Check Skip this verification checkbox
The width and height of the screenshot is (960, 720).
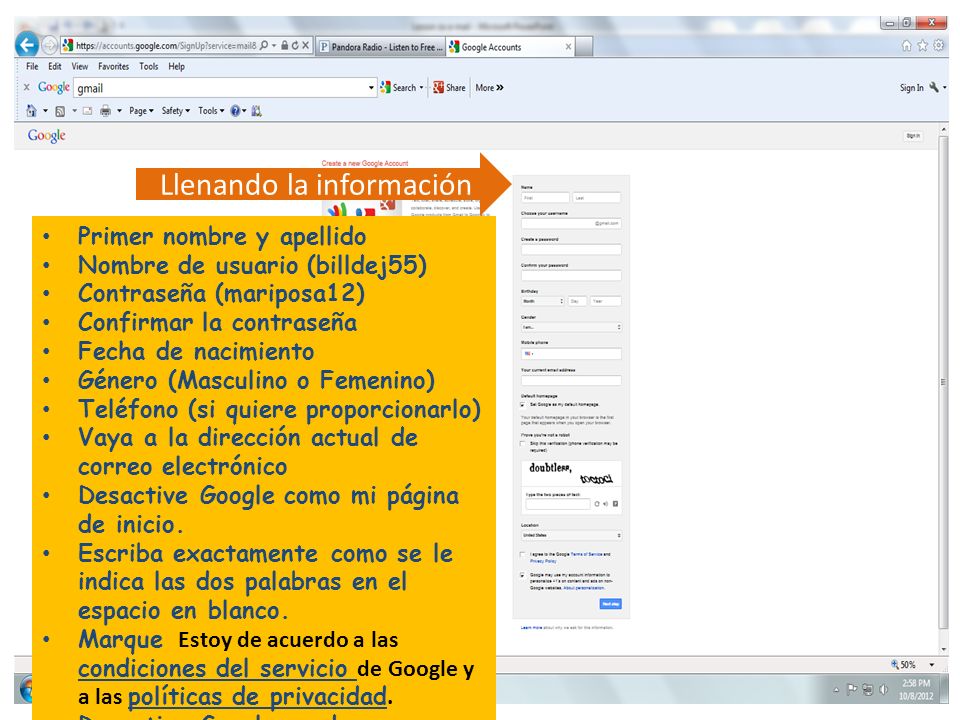[522, 443]
